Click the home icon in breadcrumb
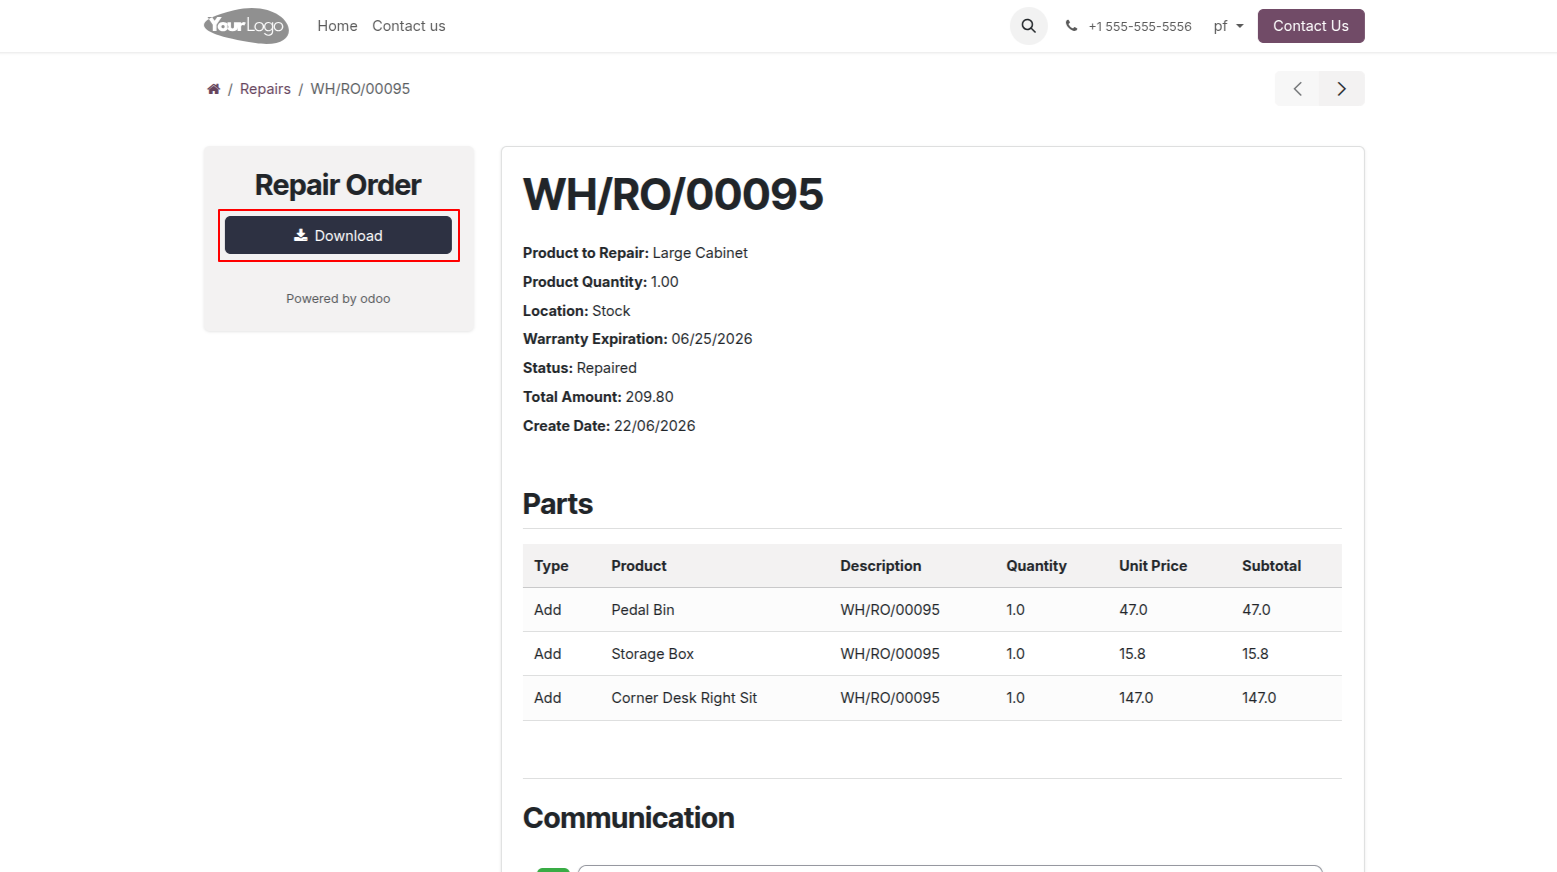 coord(213,89)
